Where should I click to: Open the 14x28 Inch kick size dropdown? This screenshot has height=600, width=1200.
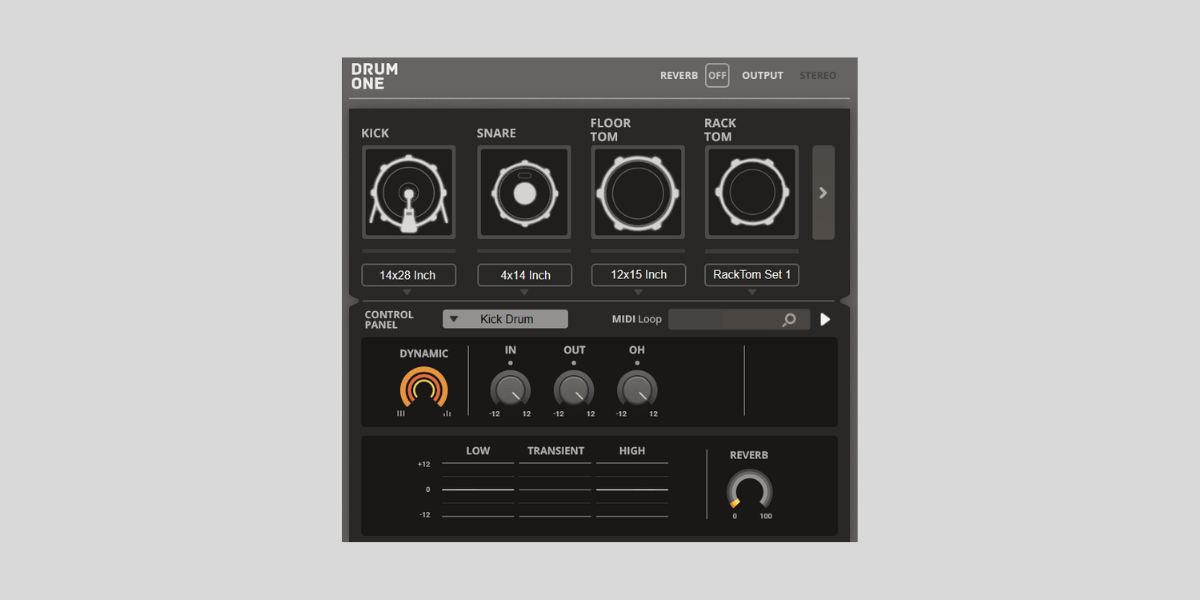[408, 275]
